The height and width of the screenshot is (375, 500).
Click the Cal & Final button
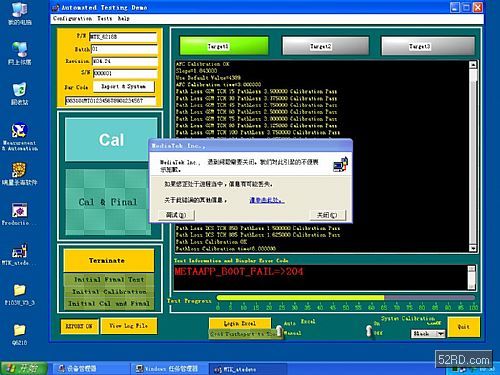(x=107, y=202)
